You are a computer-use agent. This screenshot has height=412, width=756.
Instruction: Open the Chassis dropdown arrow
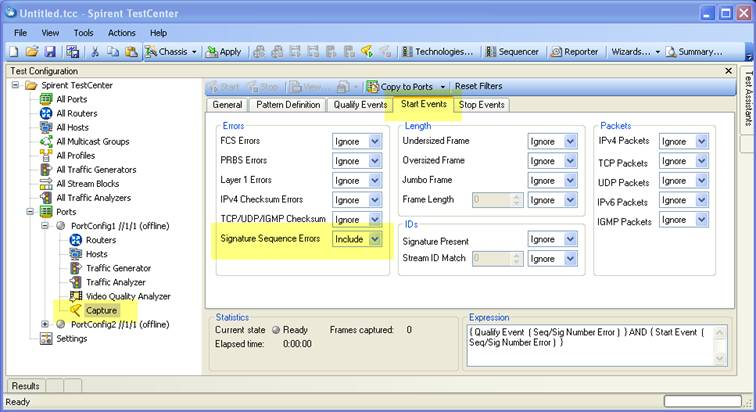pos(194,52)
